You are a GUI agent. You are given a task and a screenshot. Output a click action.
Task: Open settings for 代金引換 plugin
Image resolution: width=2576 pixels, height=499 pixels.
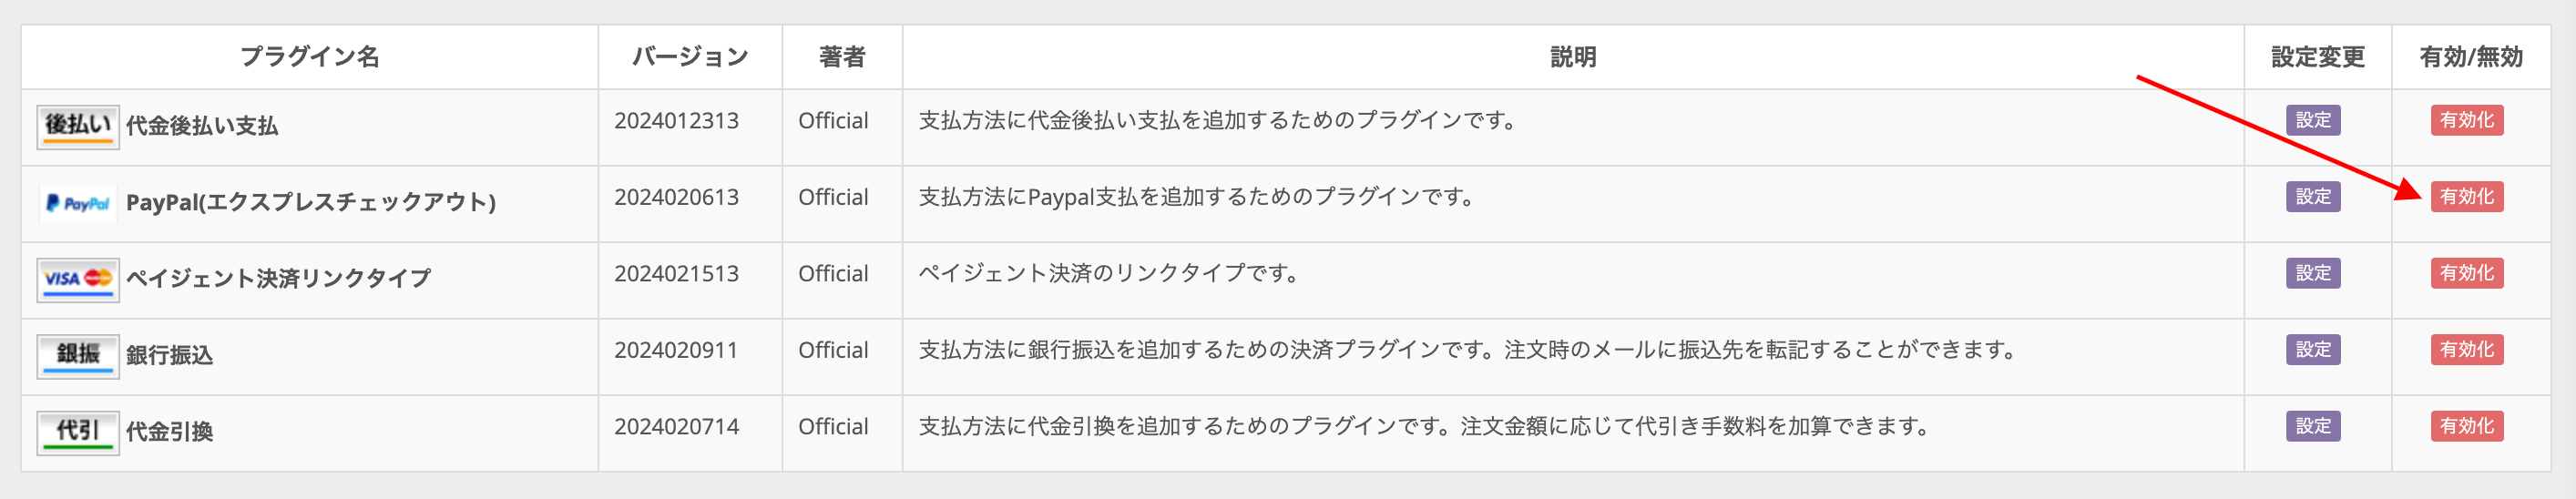[x=2312, y=426]
